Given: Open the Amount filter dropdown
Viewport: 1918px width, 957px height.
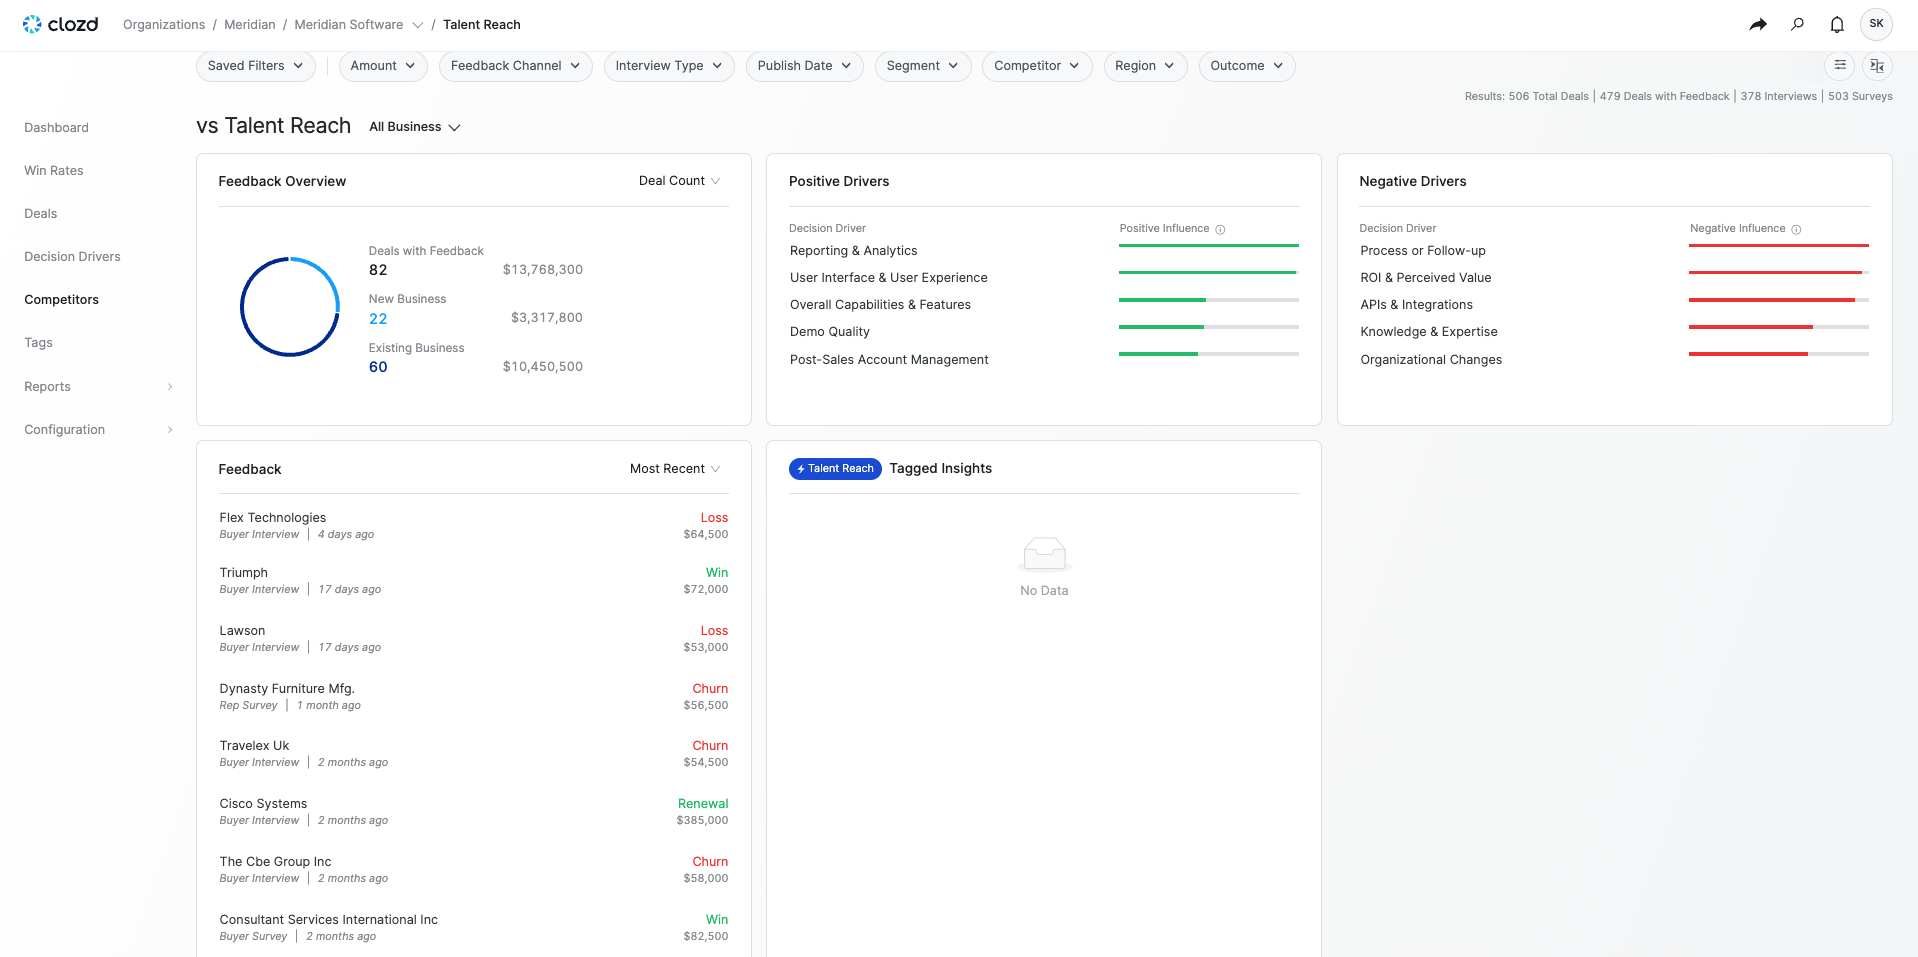Looking at the screenshot, I should point(383,66).
